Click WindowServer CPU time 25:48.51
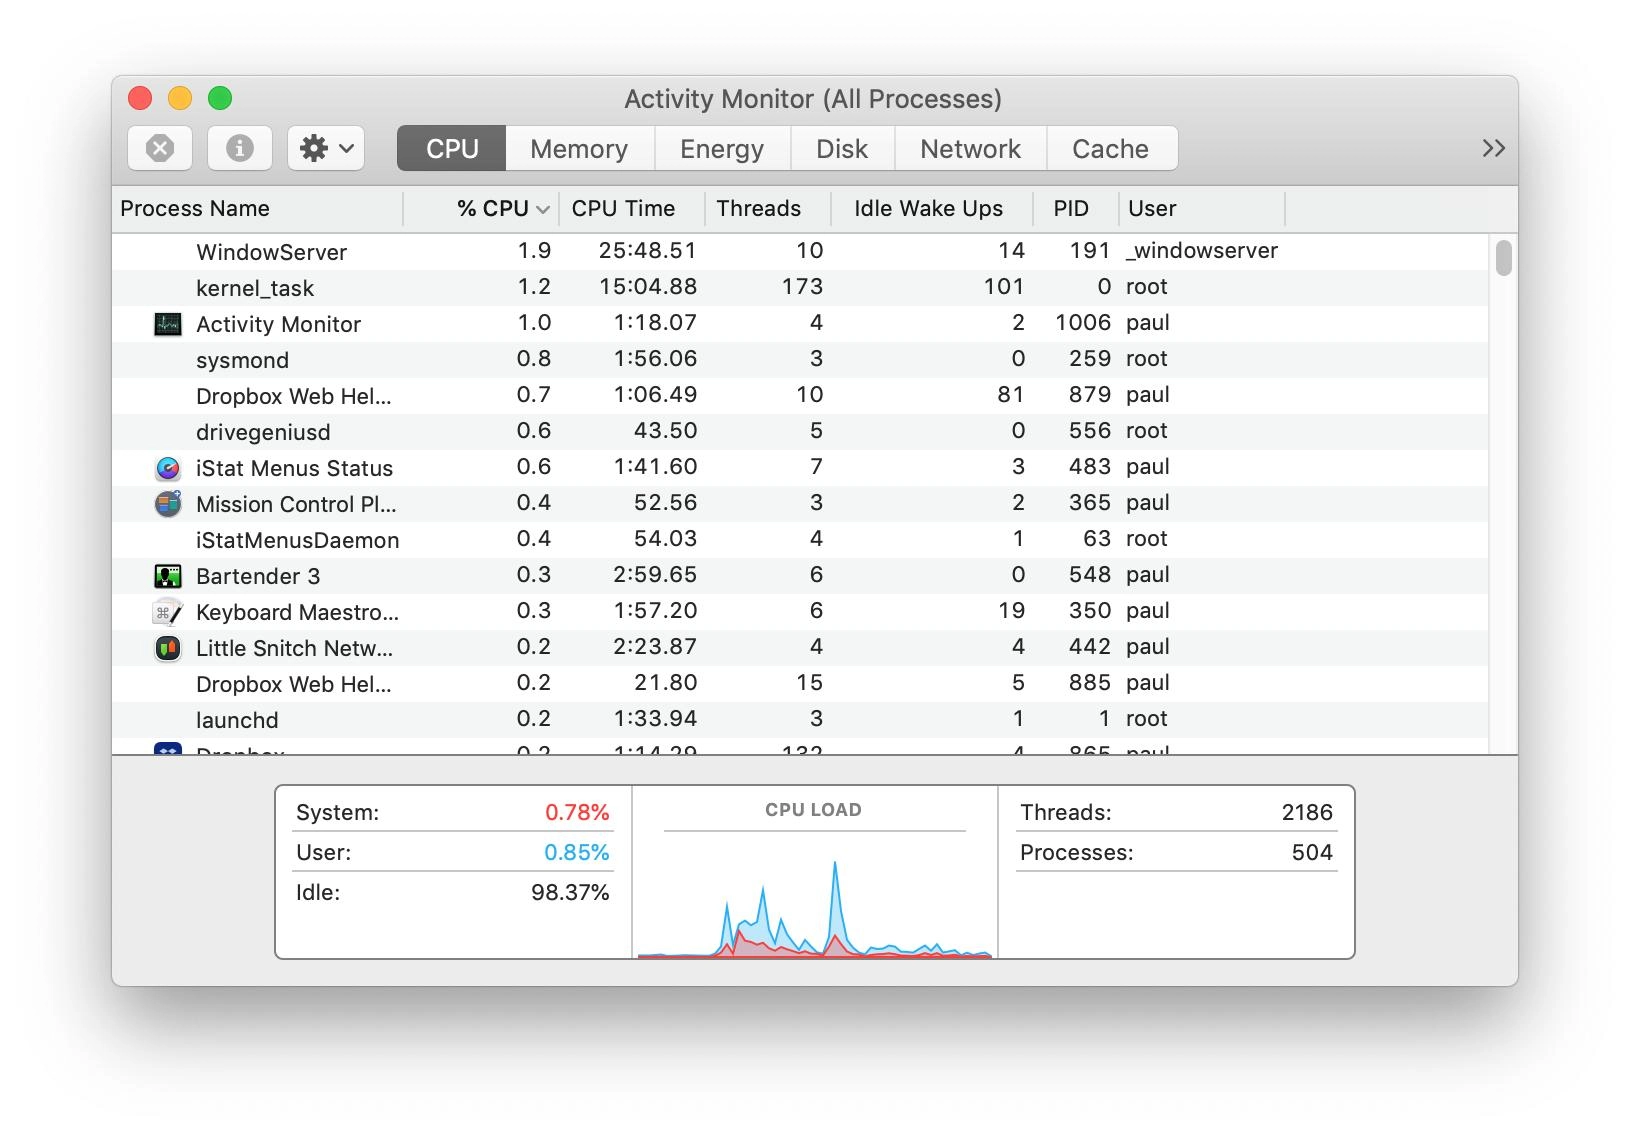The height and width of the screenshot is (1134, 1630). coord(648,250)
